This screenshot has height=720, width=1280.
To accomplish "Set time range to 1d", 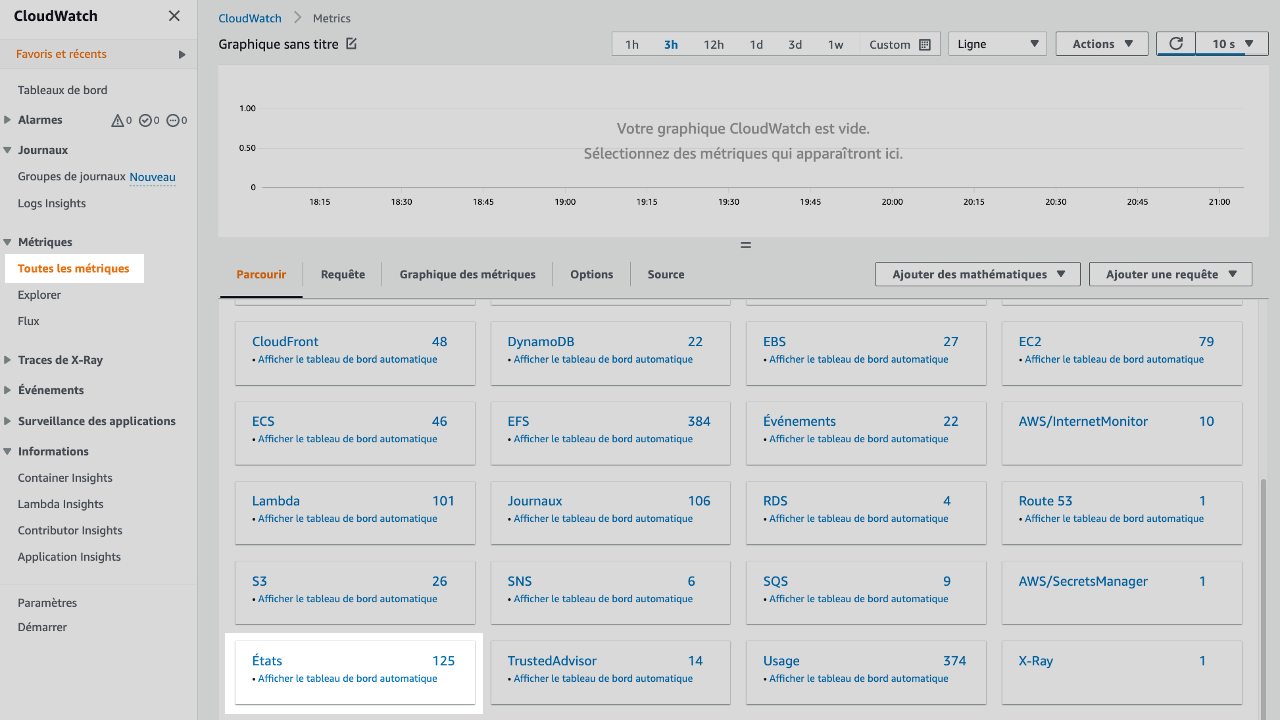I will 757,44.
